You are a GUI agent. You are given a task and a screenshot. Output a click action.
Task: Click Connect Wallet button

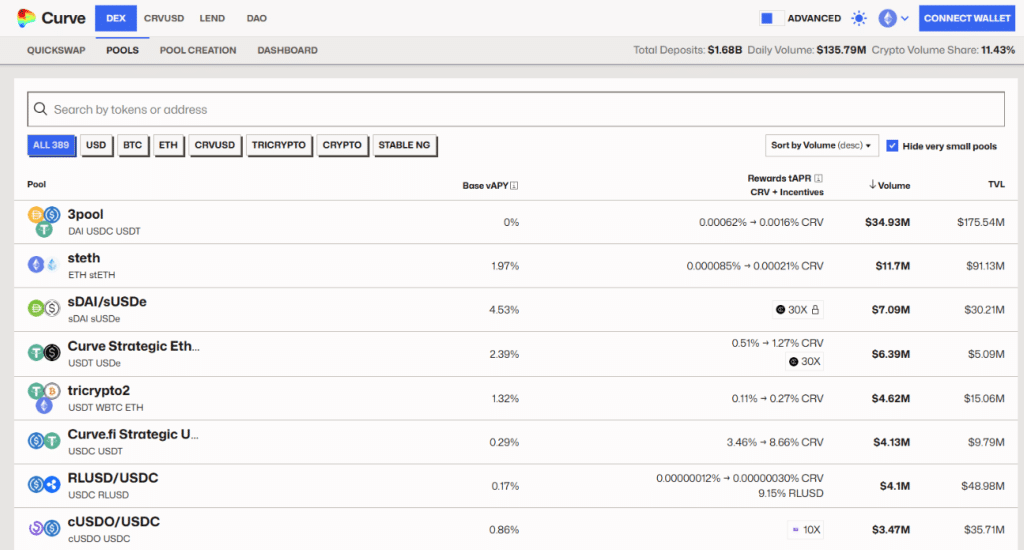click(967, 18)
